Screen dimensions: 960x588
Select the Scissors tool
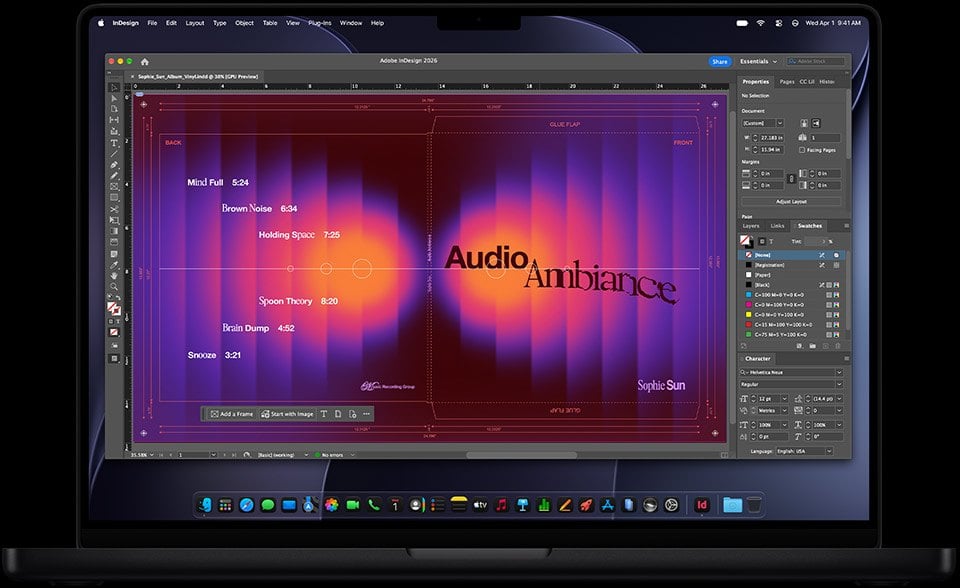coord(114,209)
